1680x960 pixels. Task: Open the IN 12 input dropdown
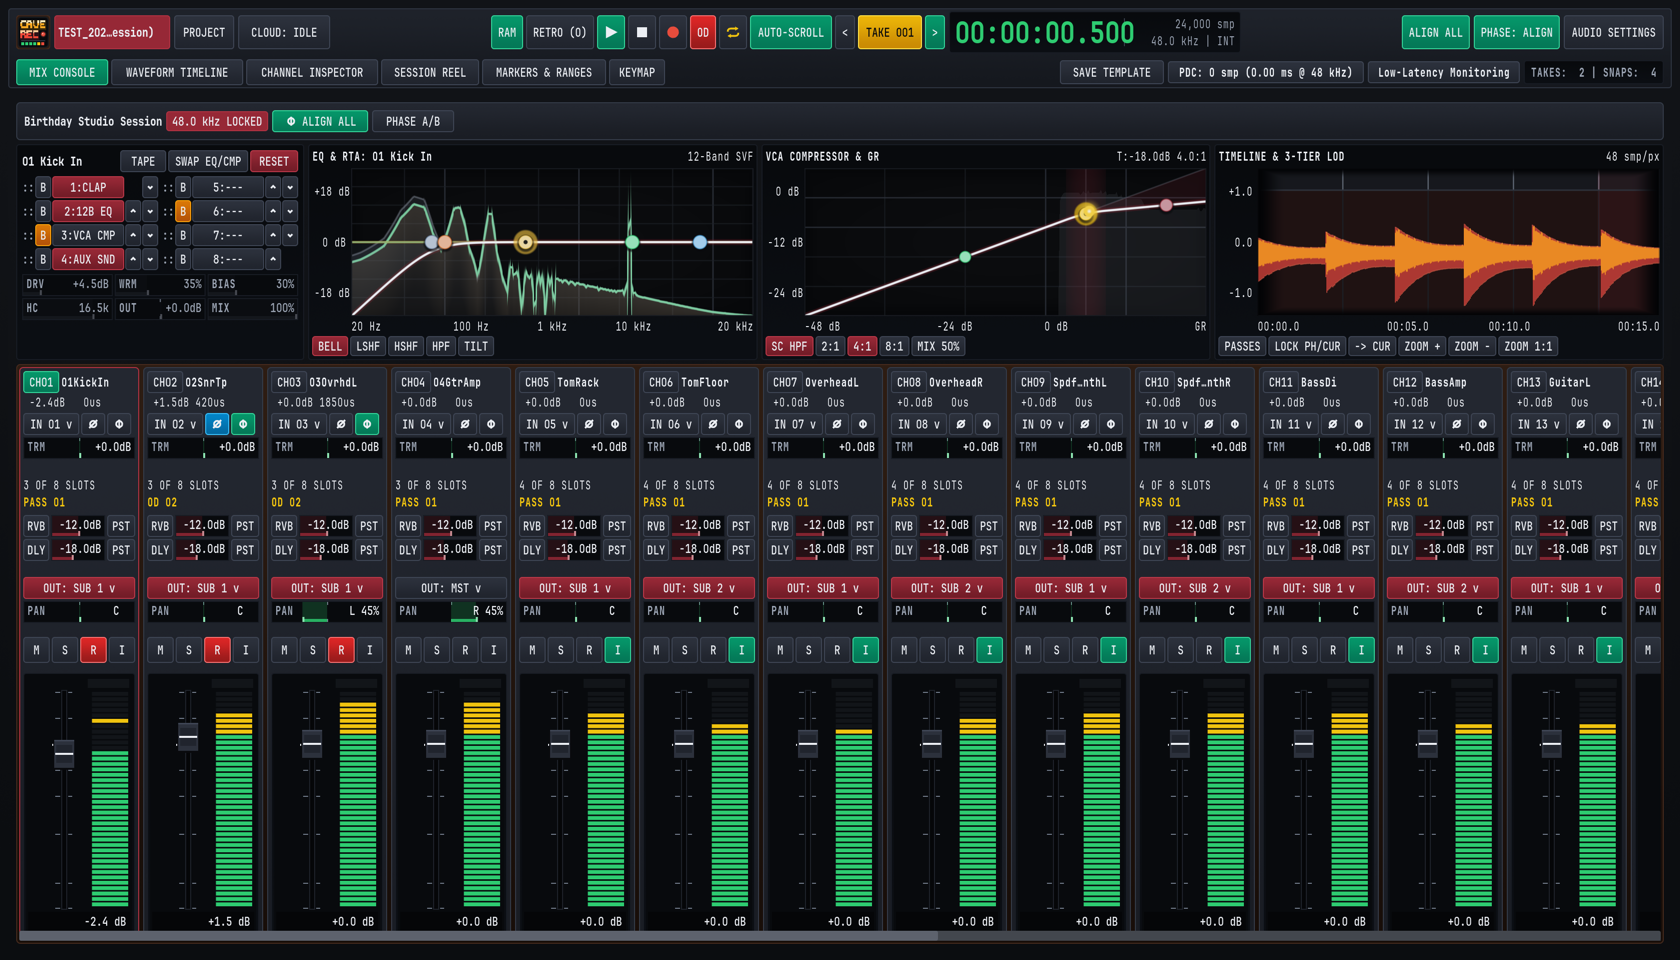pyautogui.click(x=1415, y=424)
